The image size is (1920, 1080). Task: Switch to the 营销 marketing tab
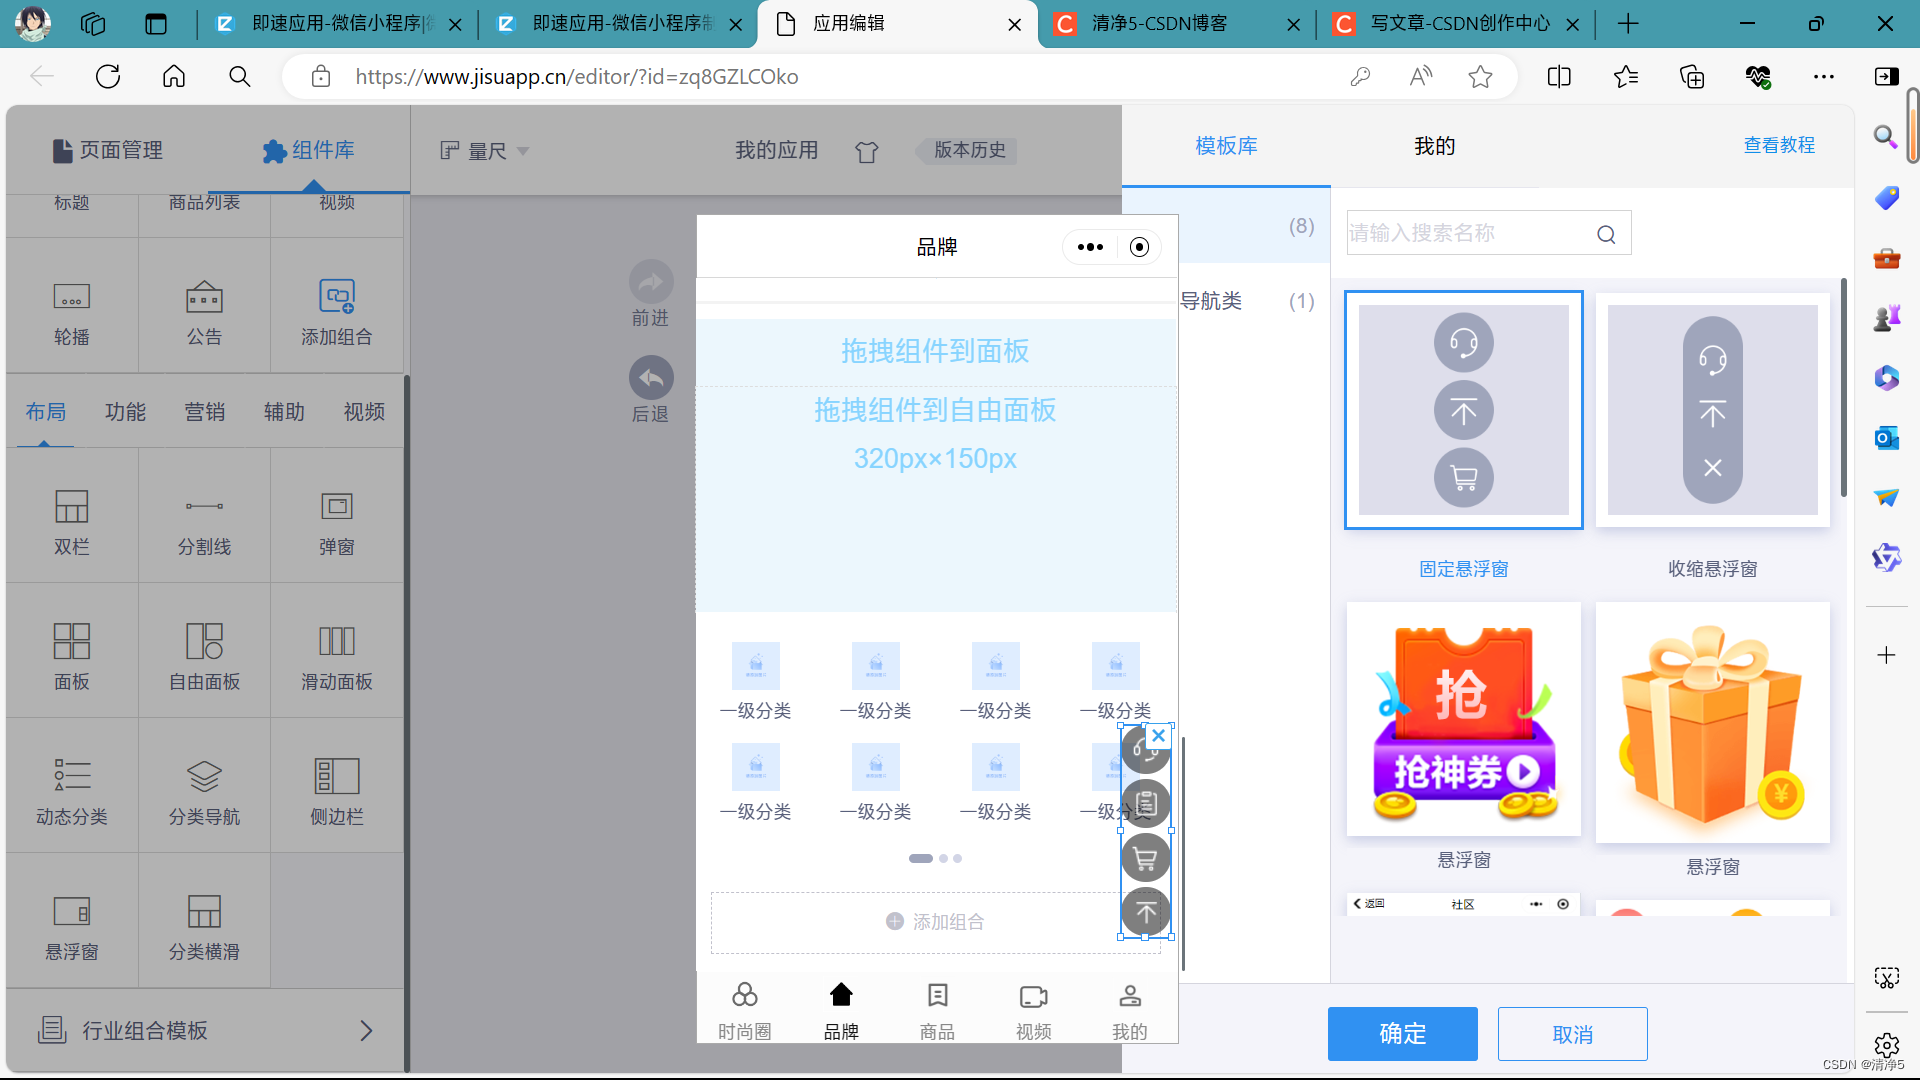click(x=204, y=412)
